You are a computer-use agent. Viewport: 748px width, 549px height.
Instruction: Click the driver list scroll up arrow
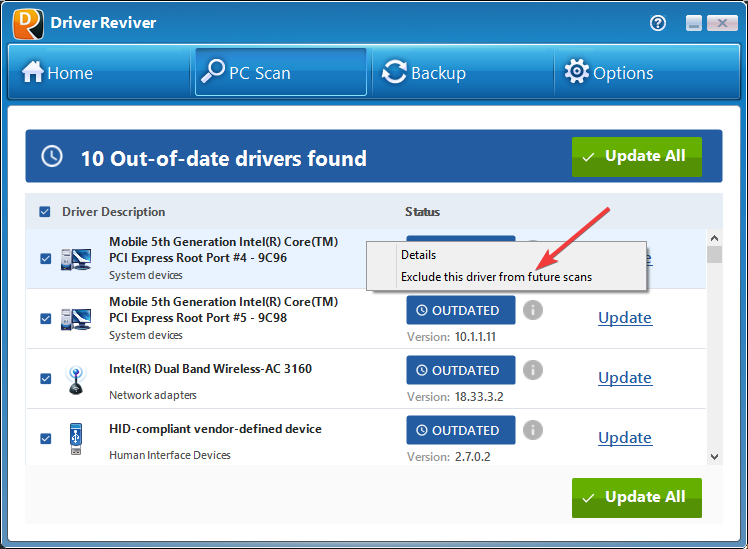[714, 238]
